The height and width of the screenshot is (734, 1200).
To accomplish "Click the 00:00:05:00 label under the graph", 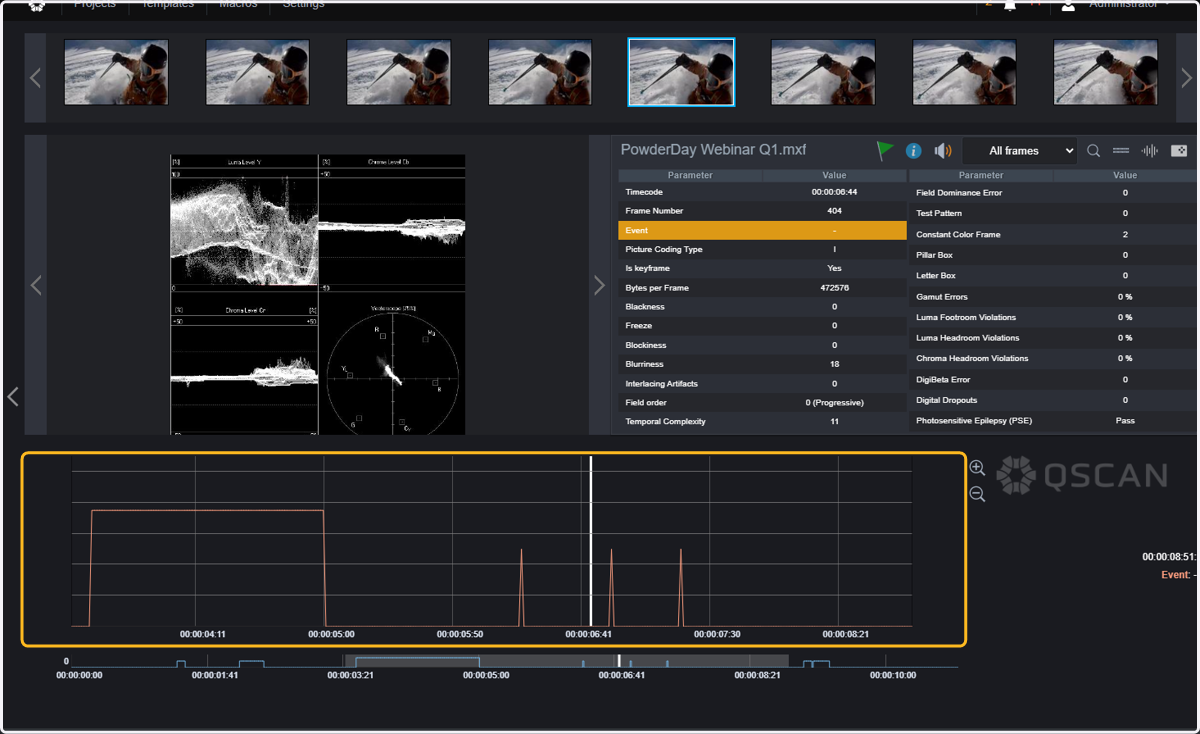I will [x=331, y=634].
